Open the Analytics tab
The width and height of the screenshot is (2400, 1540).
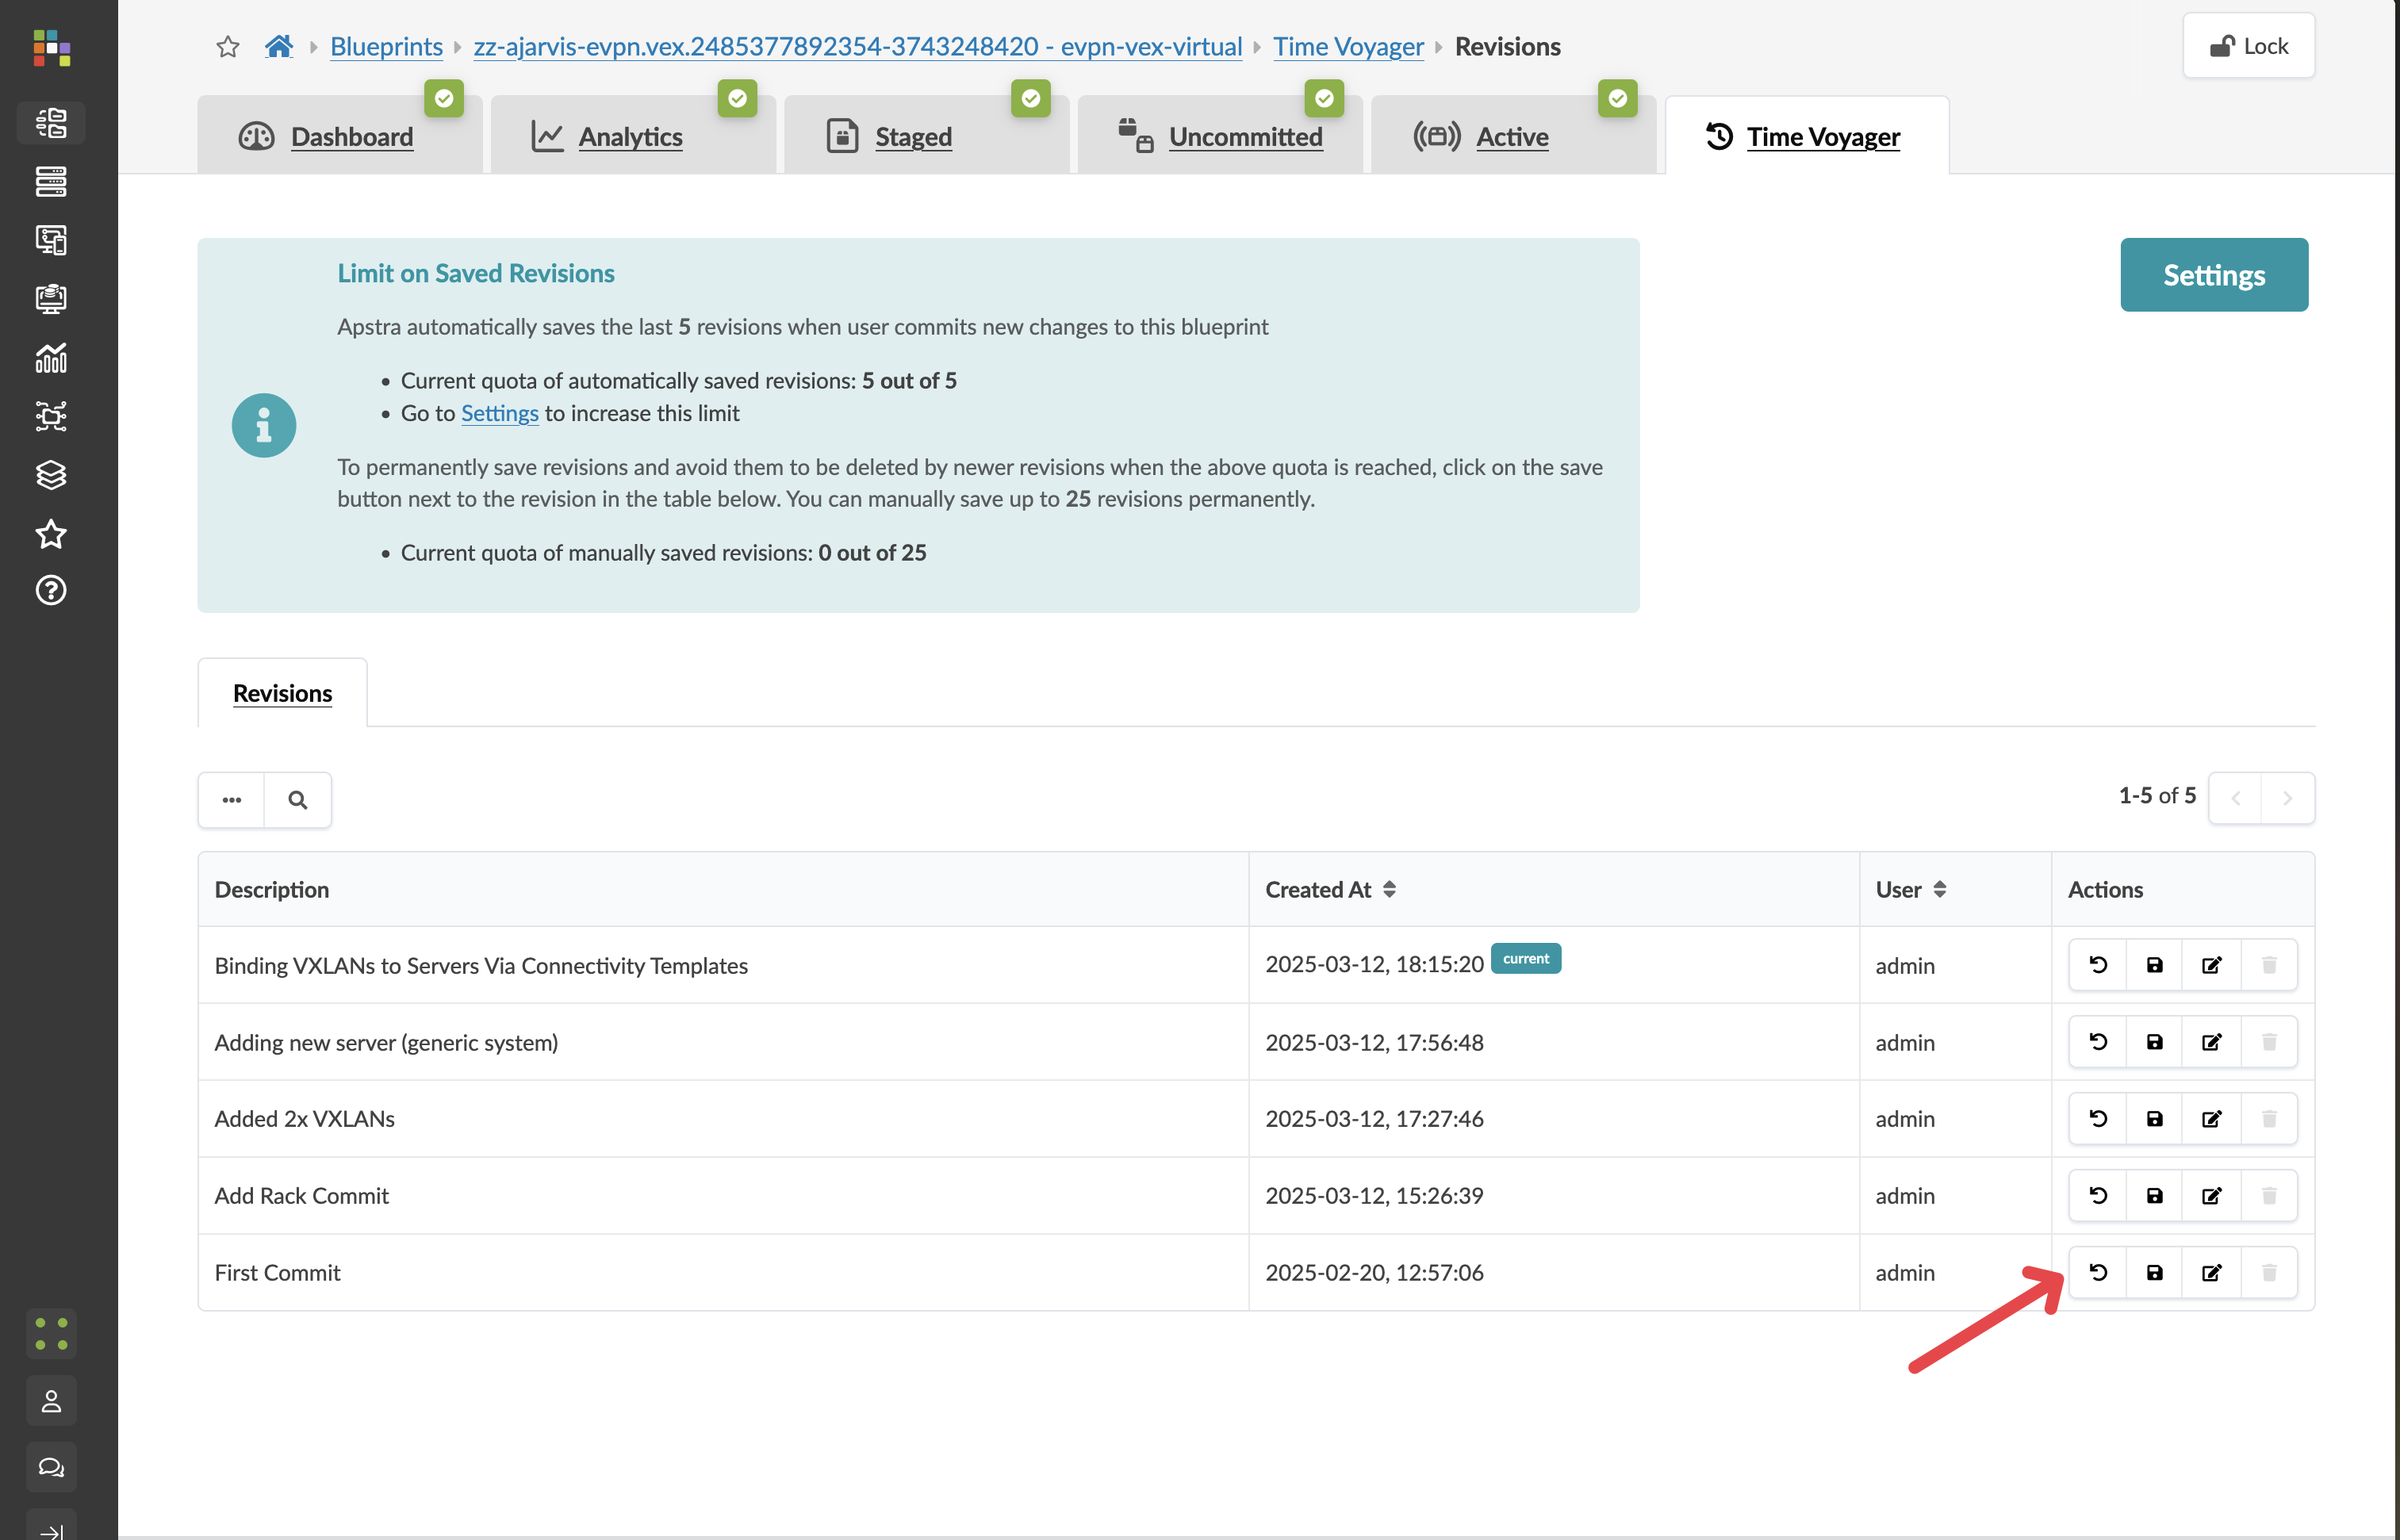pos(630,137)
